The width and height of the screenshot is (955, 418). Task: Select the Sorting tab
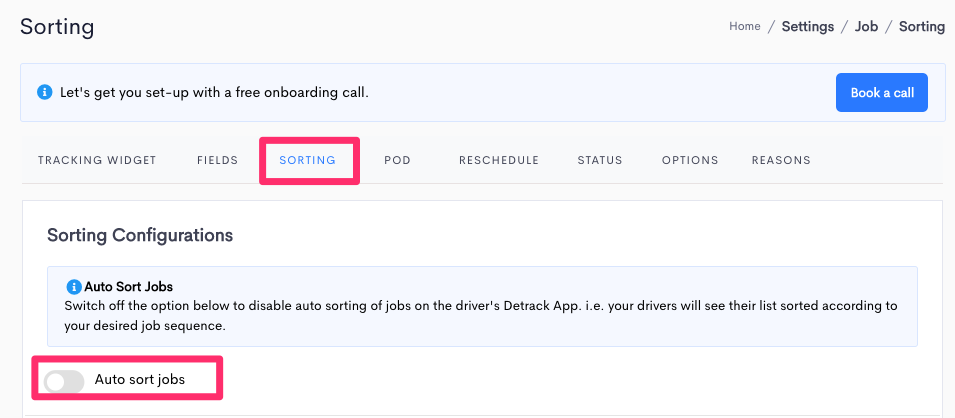pos(308,160)
